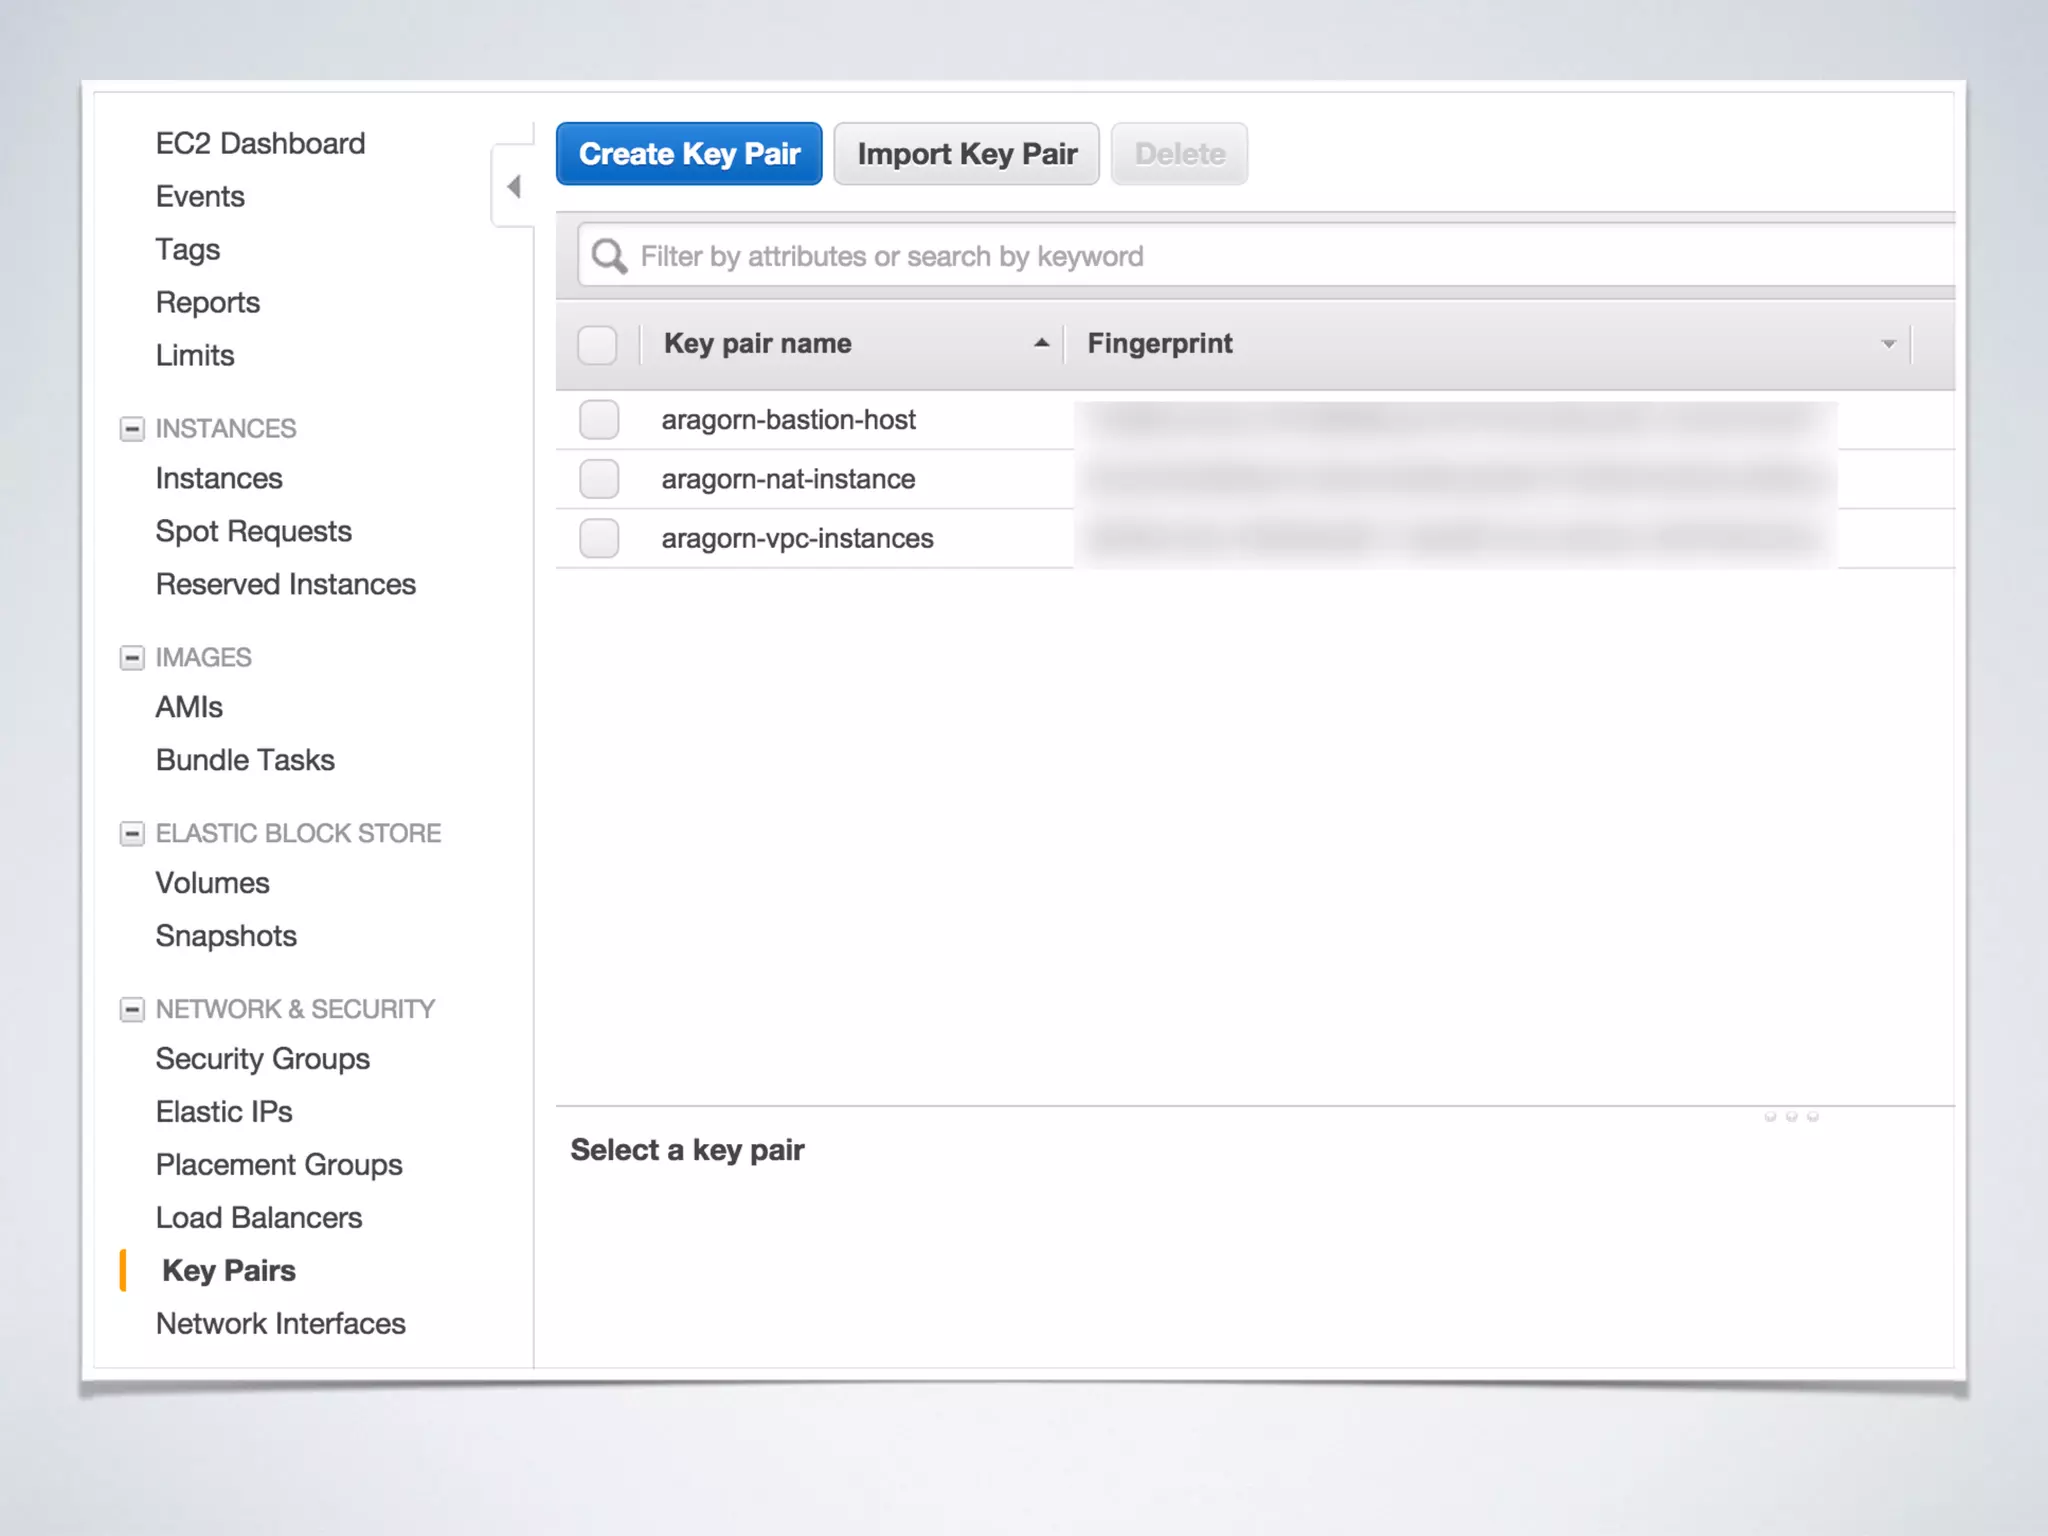2048x1536 pixels.
Task: Open the Elastic IPs page
Action: pyautogui.click(x=224, y=1112)
